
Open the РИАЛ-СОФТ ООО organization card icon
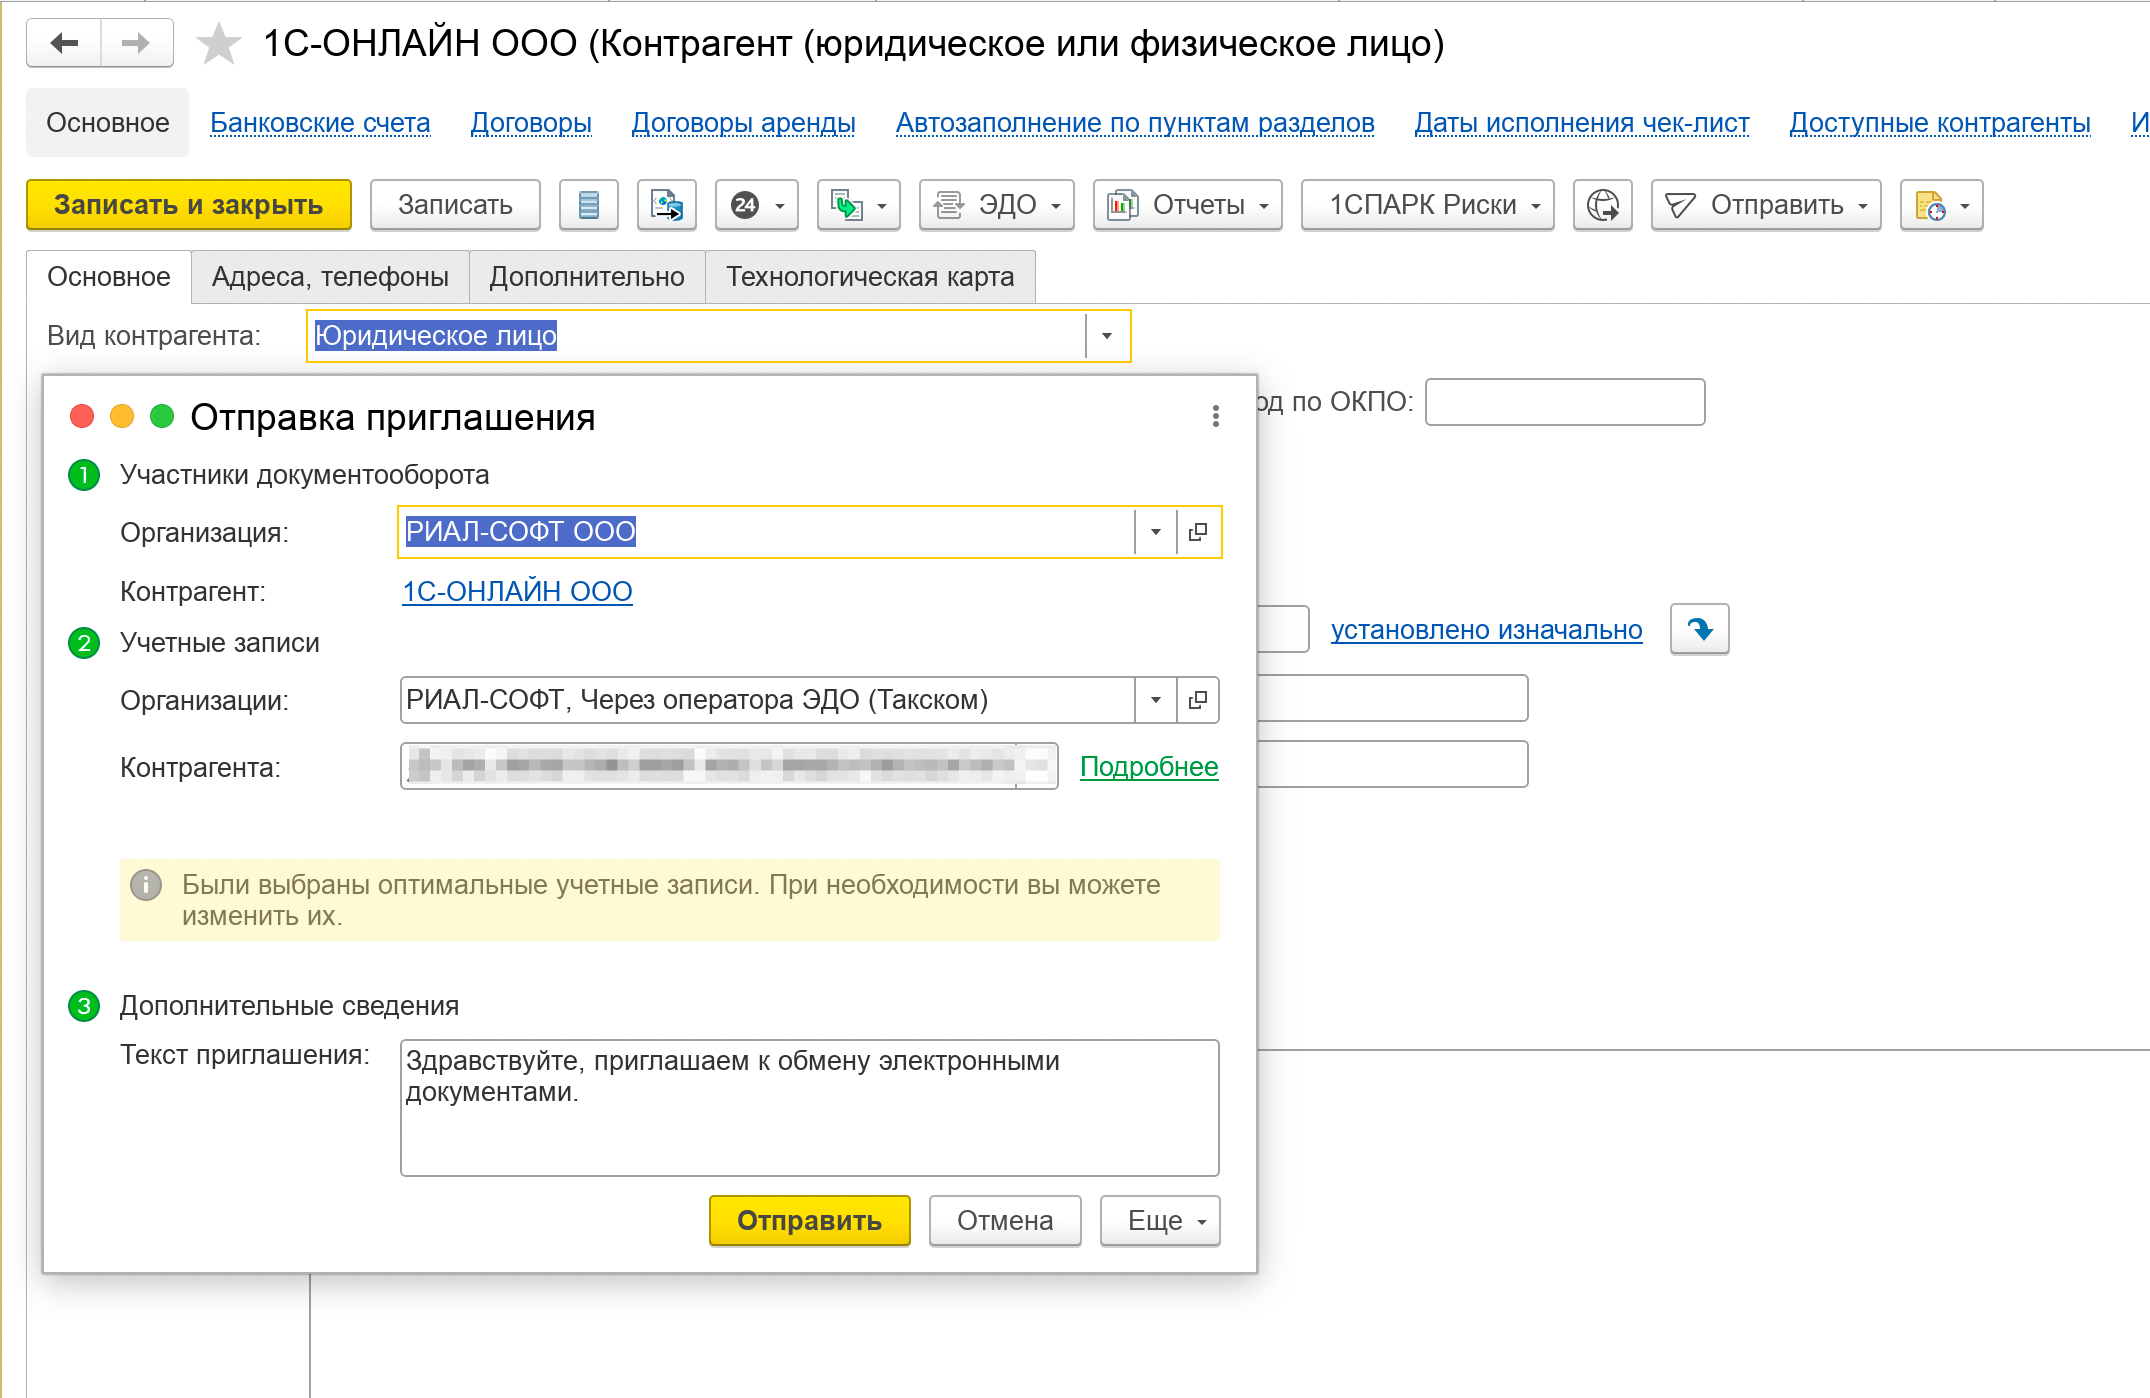coord(1198,532)
